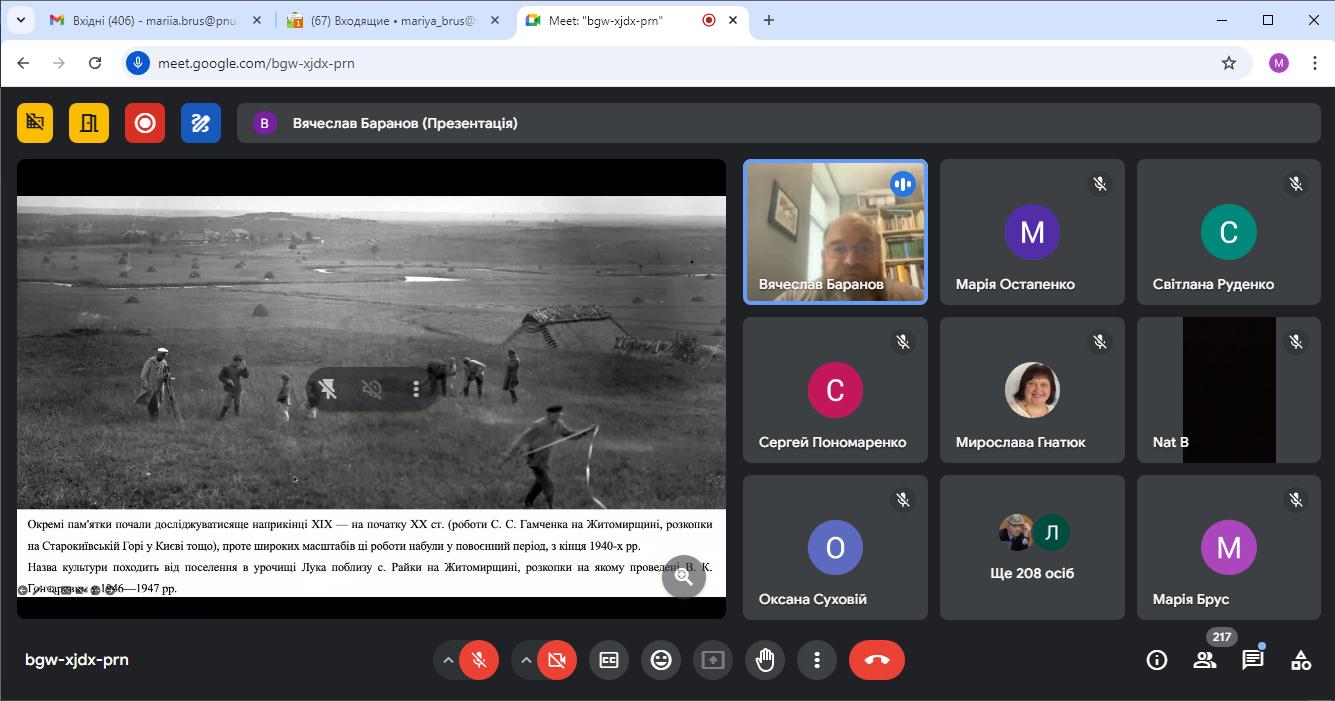Open the emoji reactions panel
This screenshot has width=1335, height=701.
pos(661,660)
